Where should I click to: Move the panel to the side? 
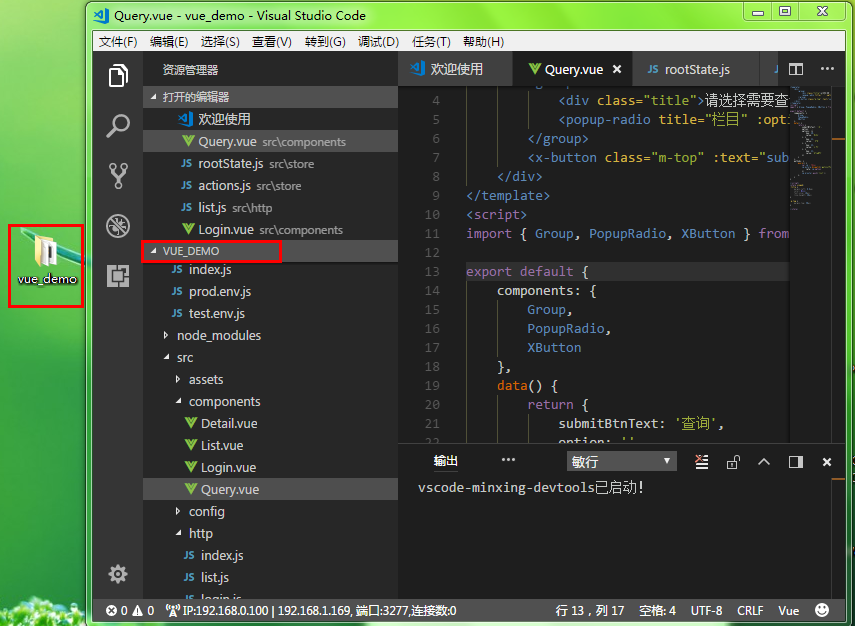(796, 462)
